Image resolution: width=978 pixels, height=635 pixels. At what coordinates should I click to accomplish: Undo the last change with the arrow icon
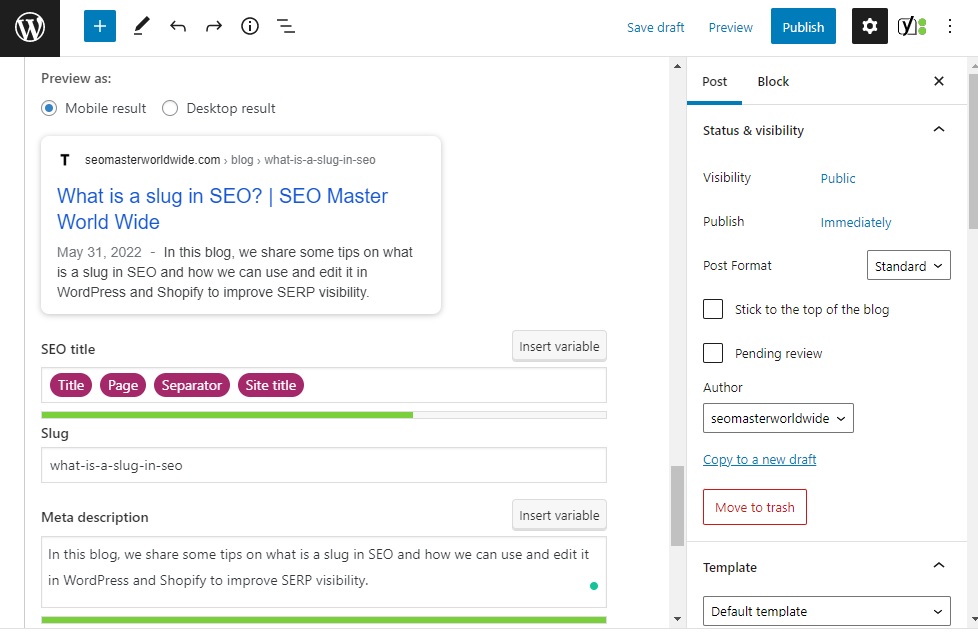point(178,26)
